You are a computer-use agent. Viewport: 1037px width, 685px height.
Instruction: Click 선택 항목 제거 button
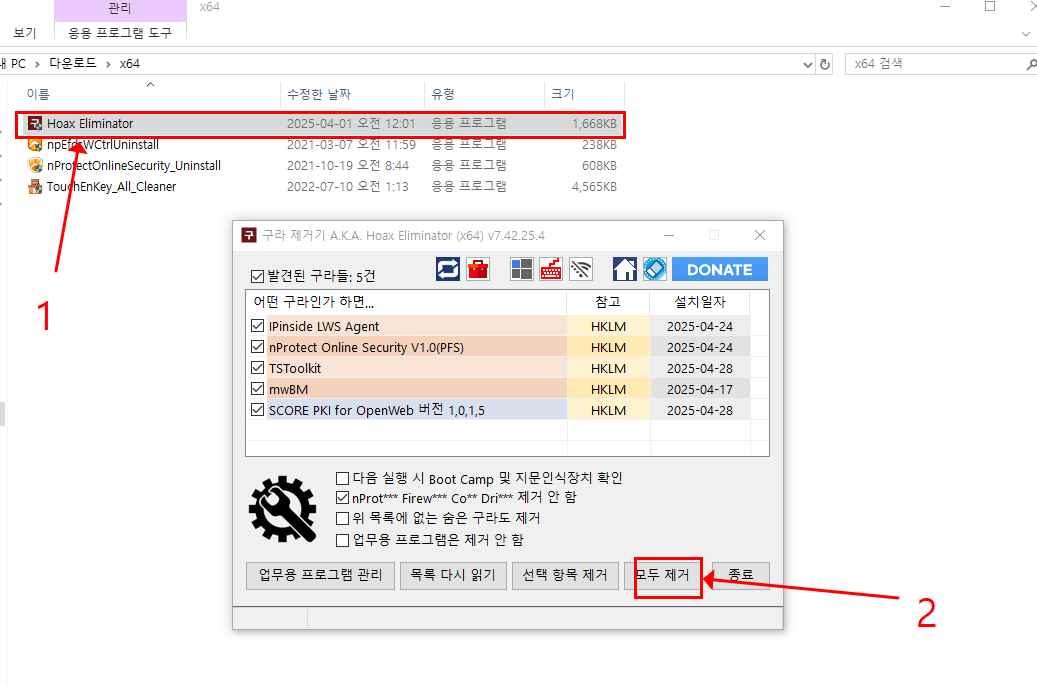pyautogui.click(x=565, y=575)
